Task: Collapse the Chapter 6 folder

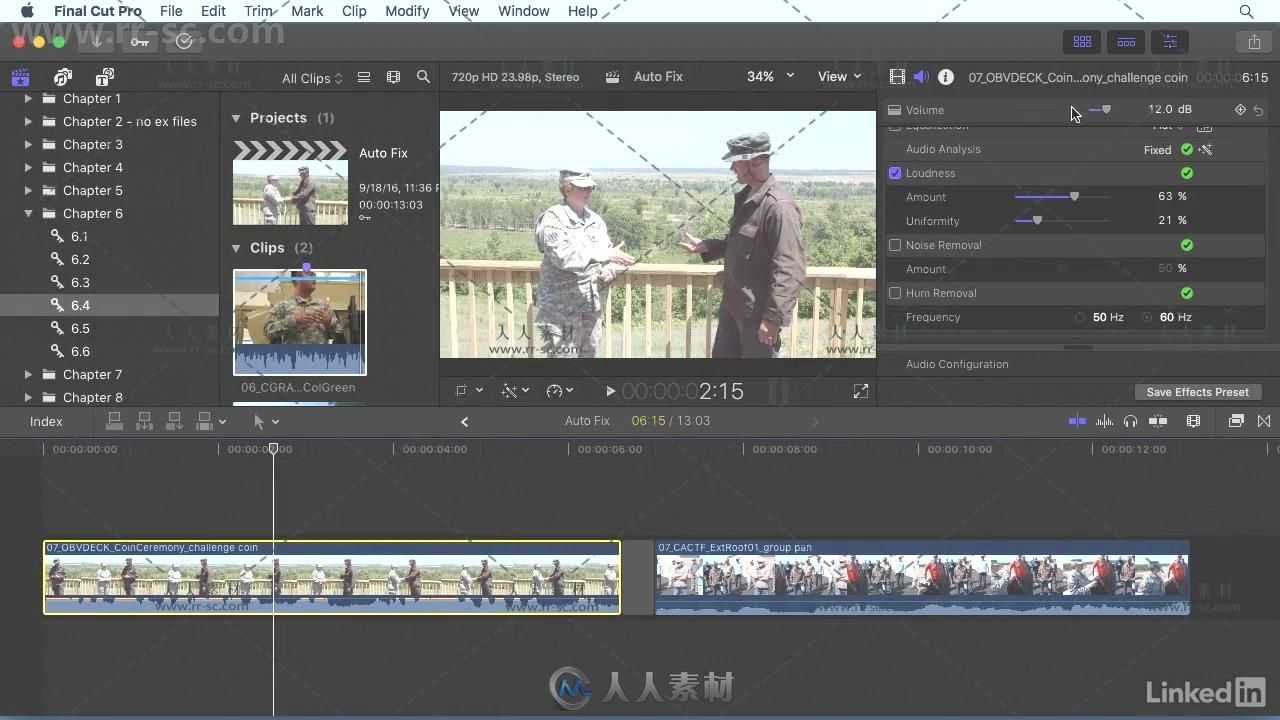Action: 28,213
